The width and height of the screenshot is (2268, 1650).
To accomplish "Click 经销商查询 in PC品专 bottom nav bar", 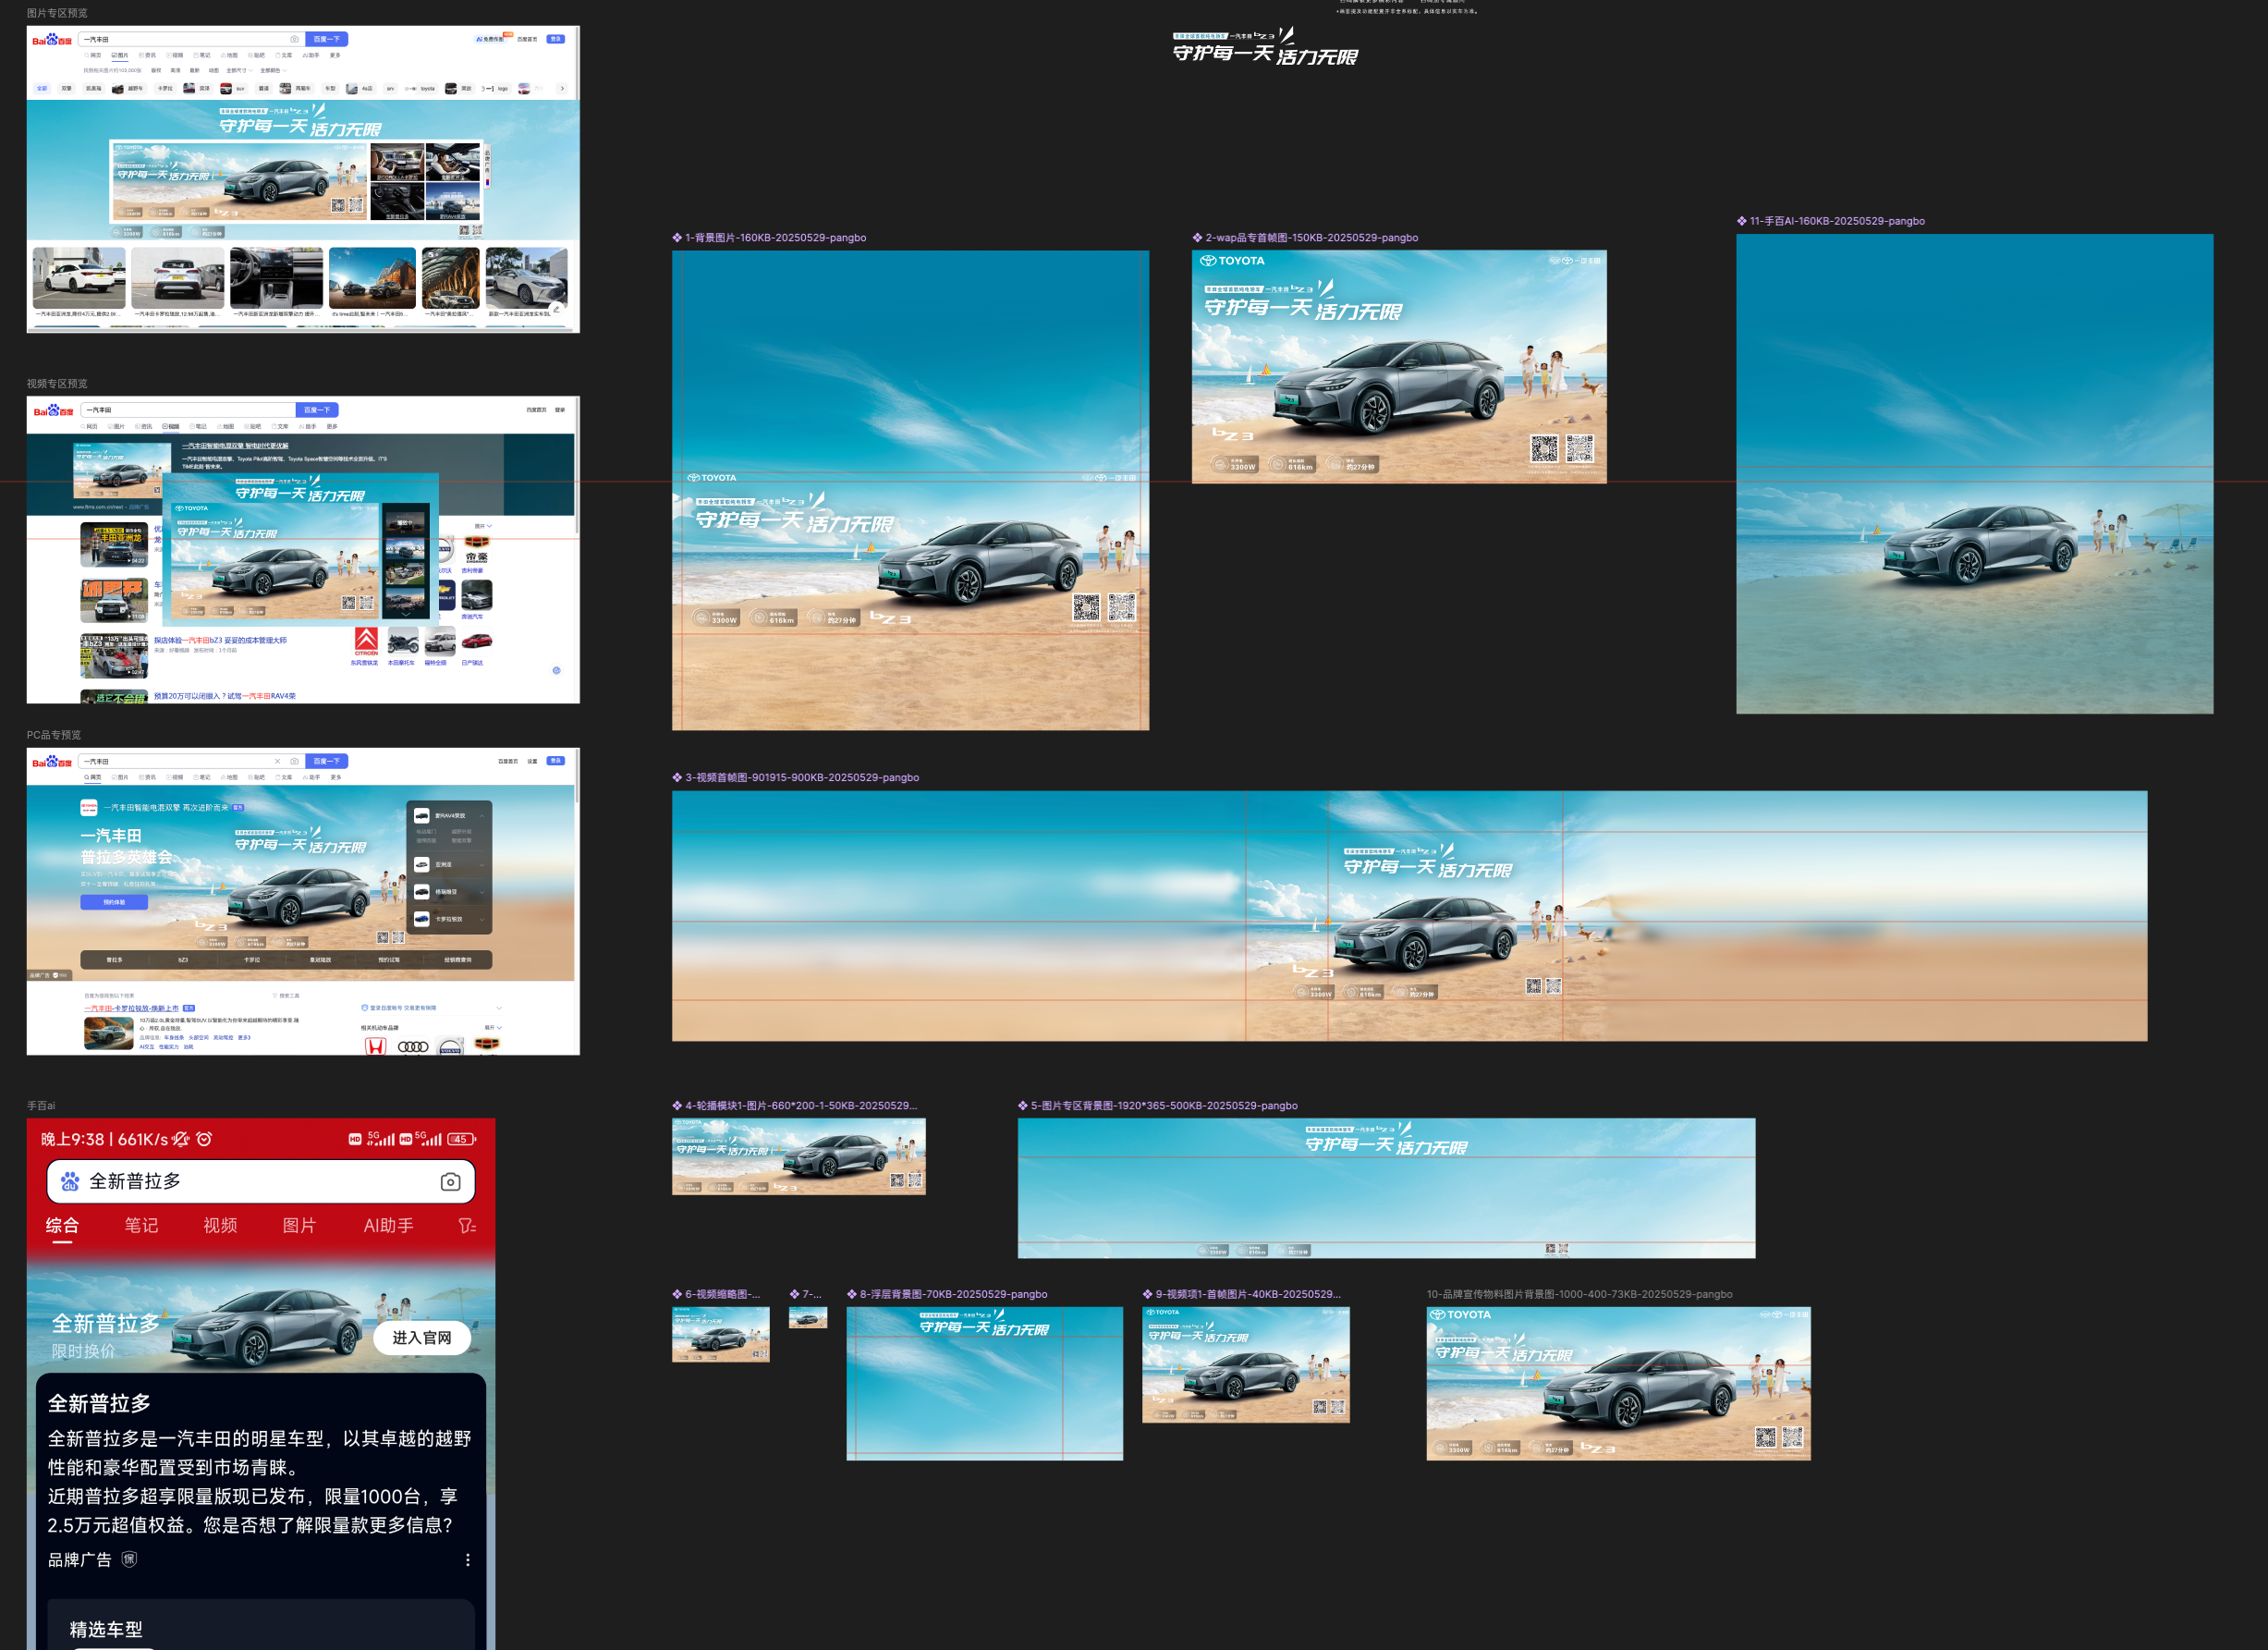I will pyautogui.click(x=457, y=960).
